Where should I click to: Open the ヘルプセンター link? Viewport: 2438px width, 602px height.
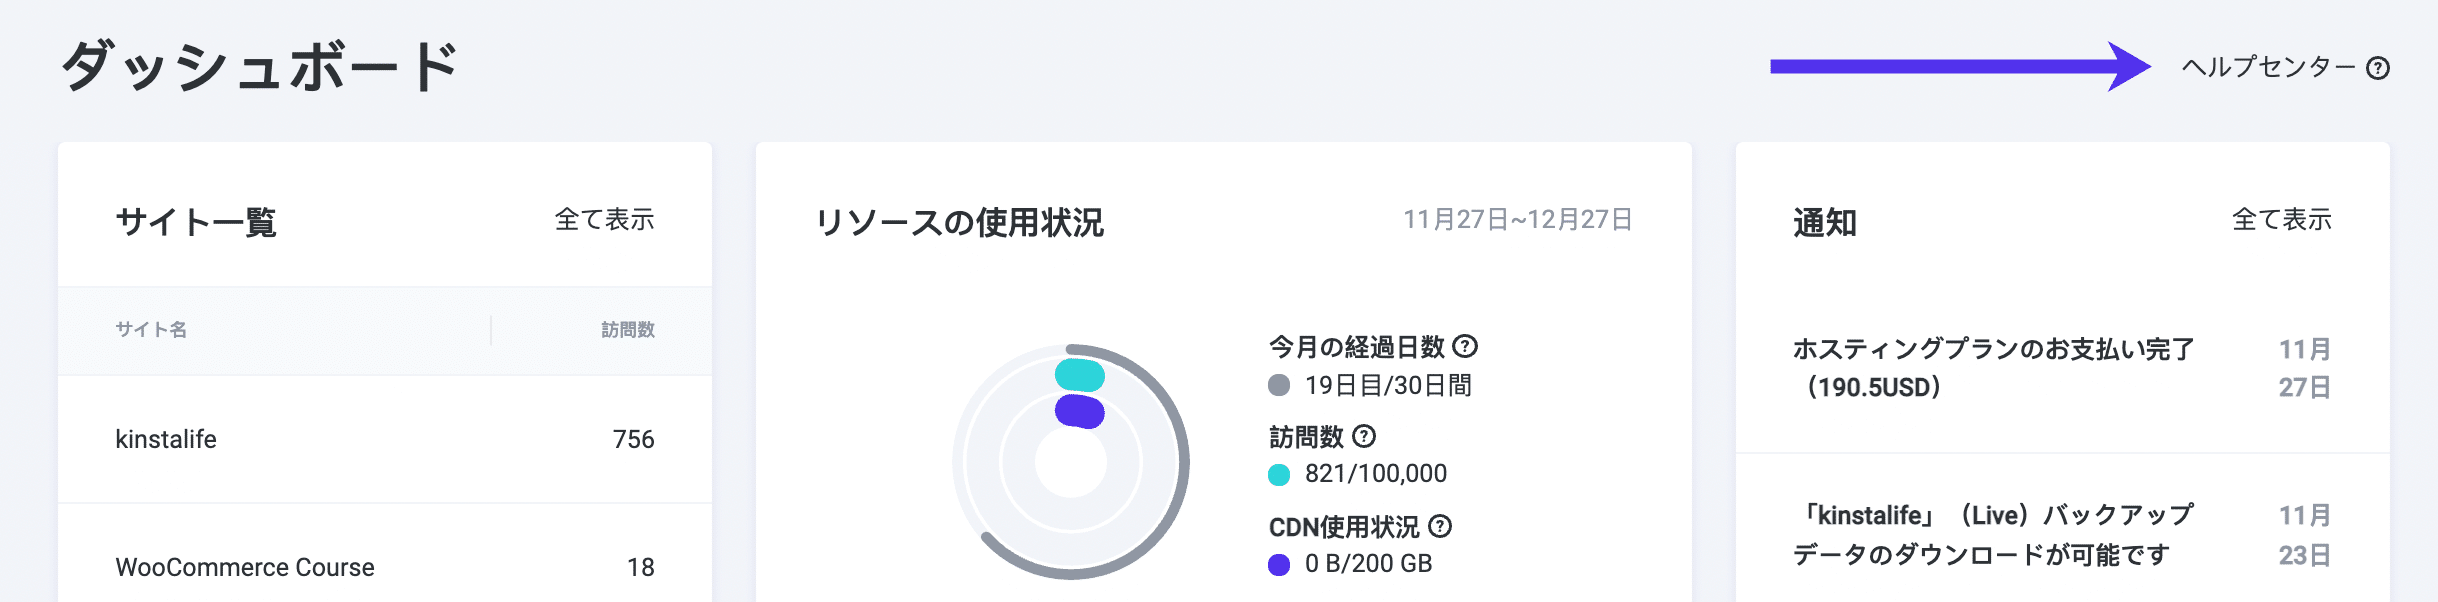pyautogui.click(x=2269, y=67)
